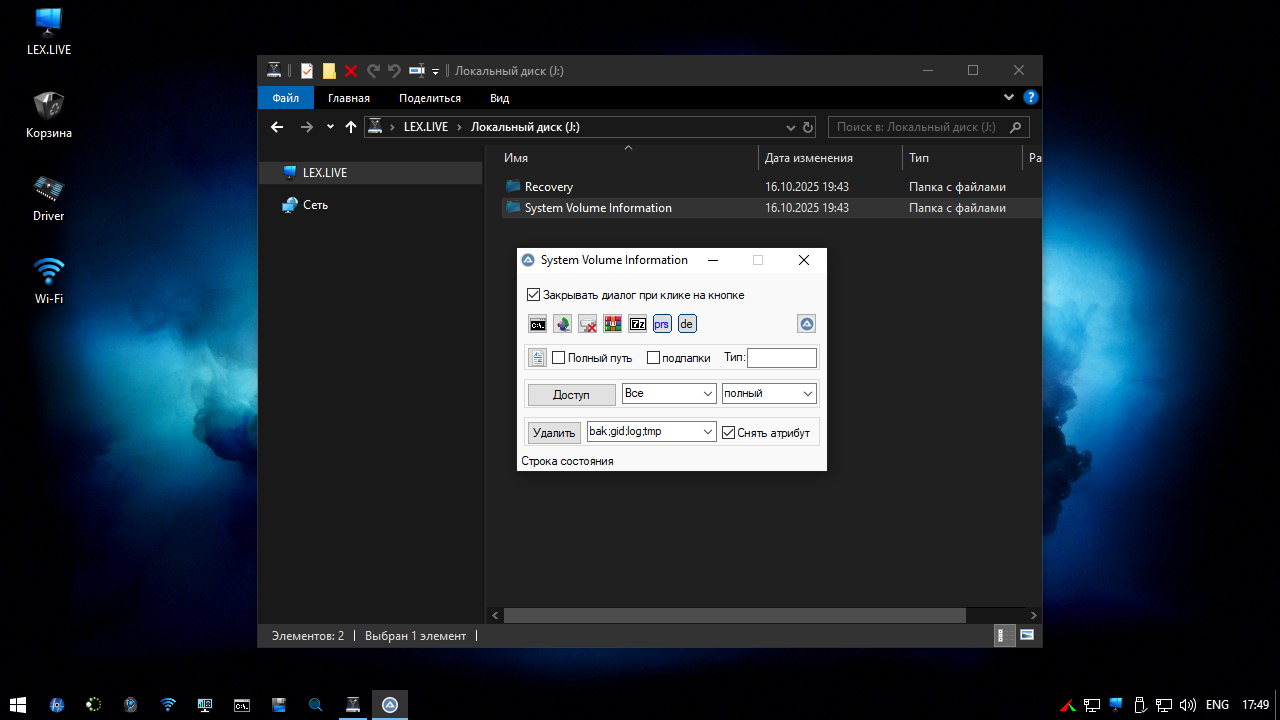The image size is (1280, 720).
Task: Toggle 'Закрывать диалог при клике на кнопке' checkbox
Action: [533, 295]
